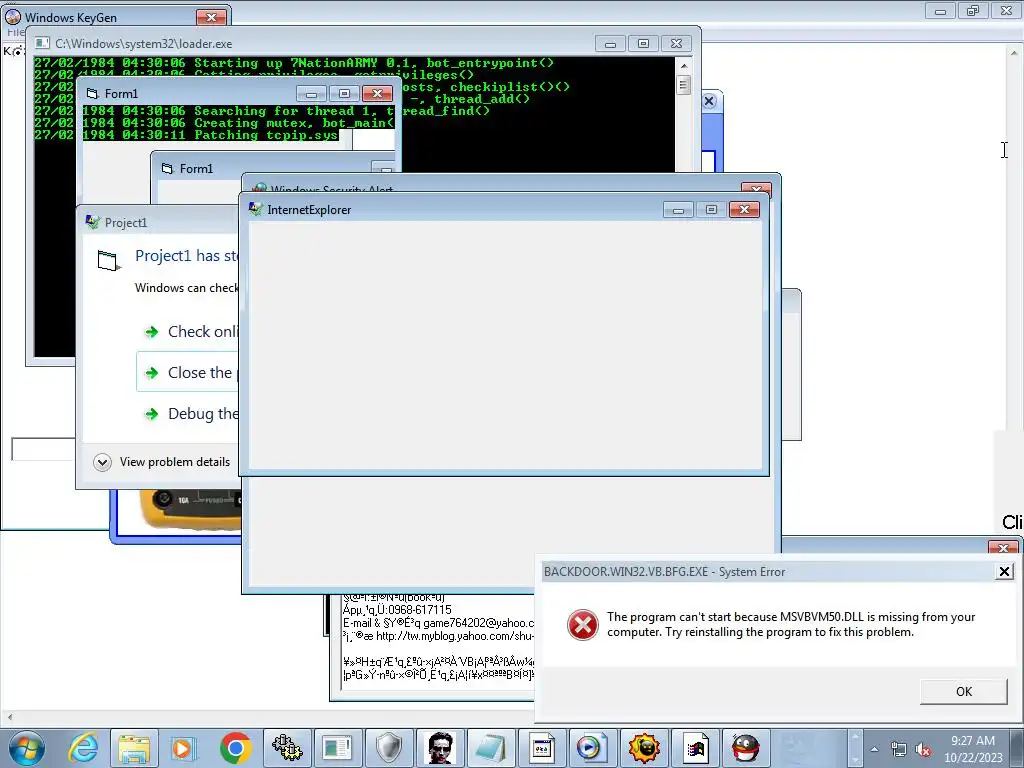Open the Windows Media Player file taskbar icon

tap(592, 748)
